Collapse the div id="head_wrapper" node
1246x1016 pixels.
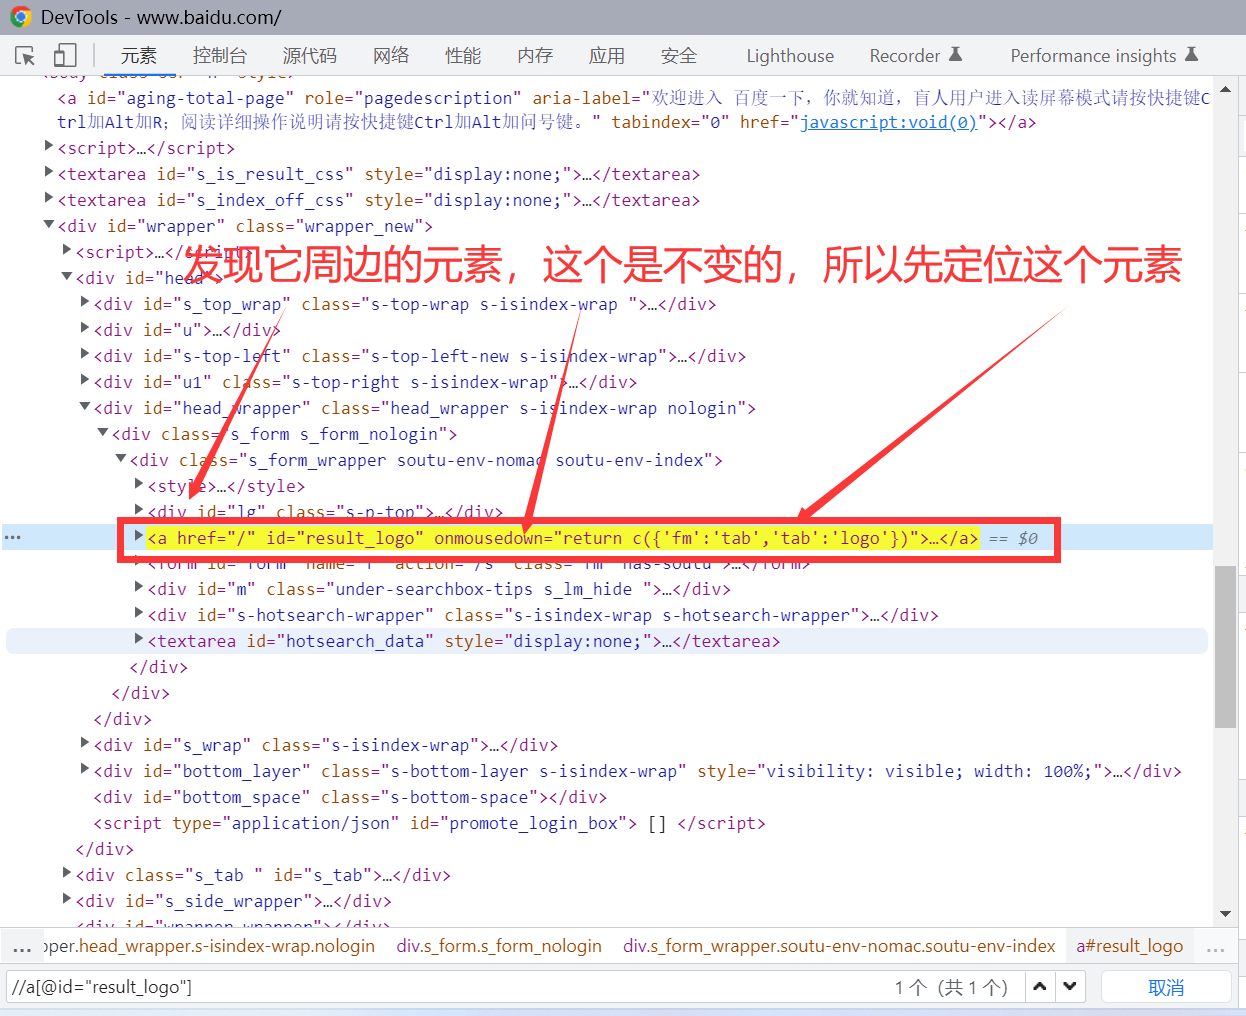[85, 407]
